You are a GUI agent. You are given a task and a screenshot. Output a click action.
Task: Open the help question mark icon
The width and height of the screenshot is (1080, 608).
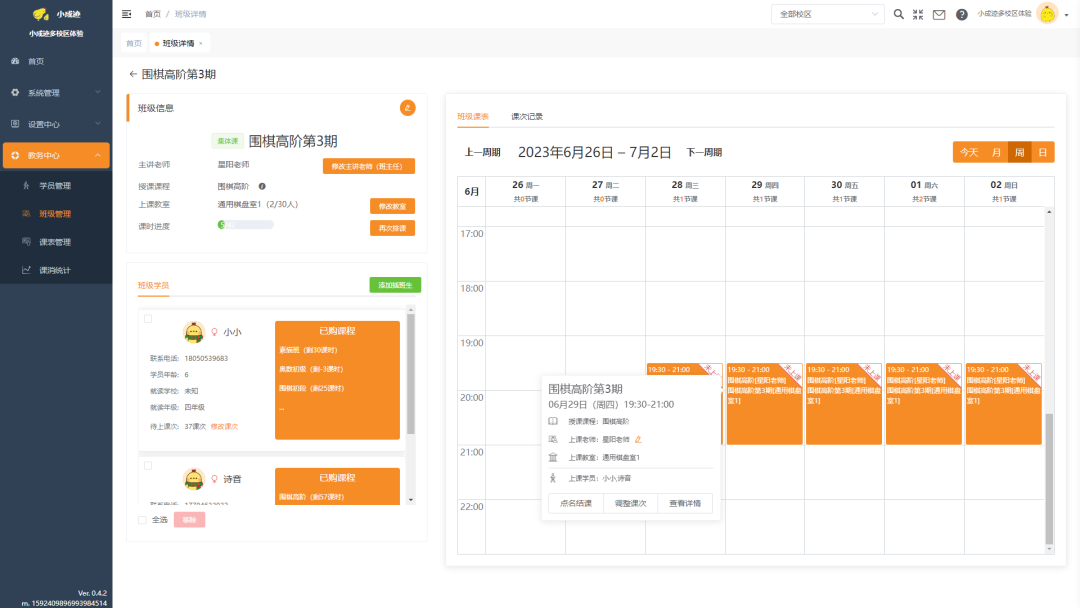coord(962,14)
